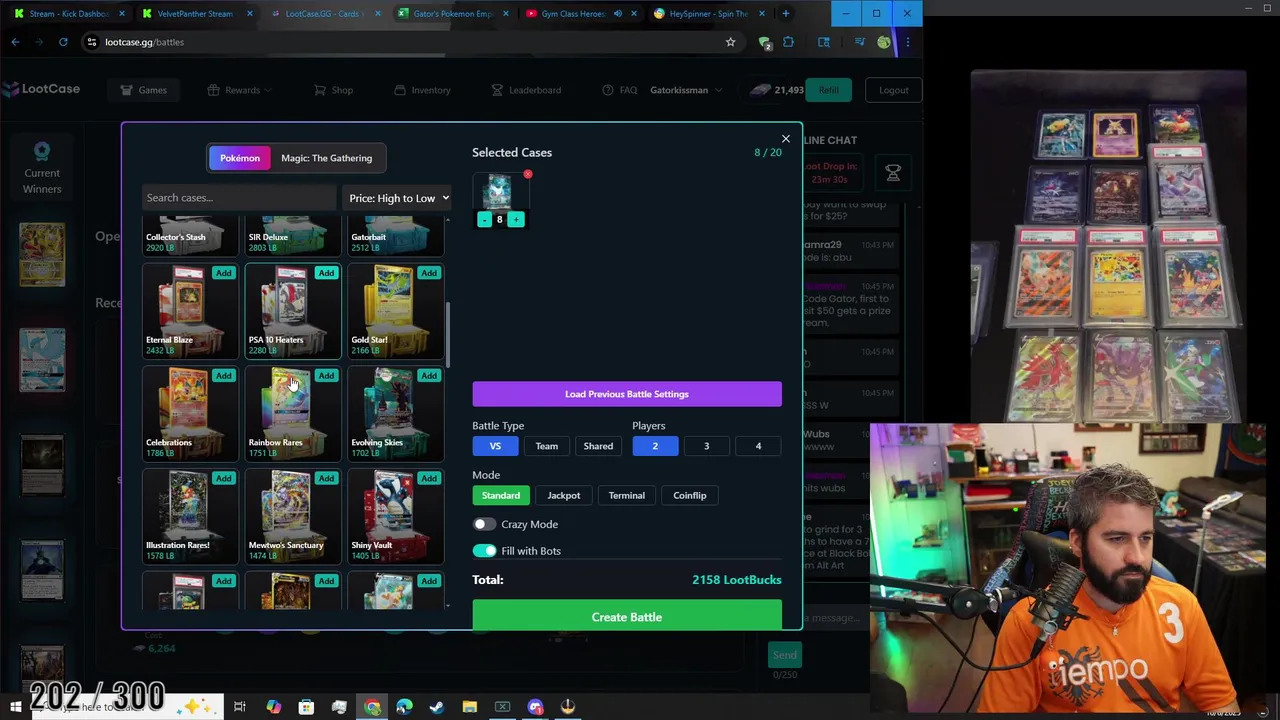Switch to Magic: The Gathering tab
This screenshot has height=720, width=1280.
pos(326,158)
